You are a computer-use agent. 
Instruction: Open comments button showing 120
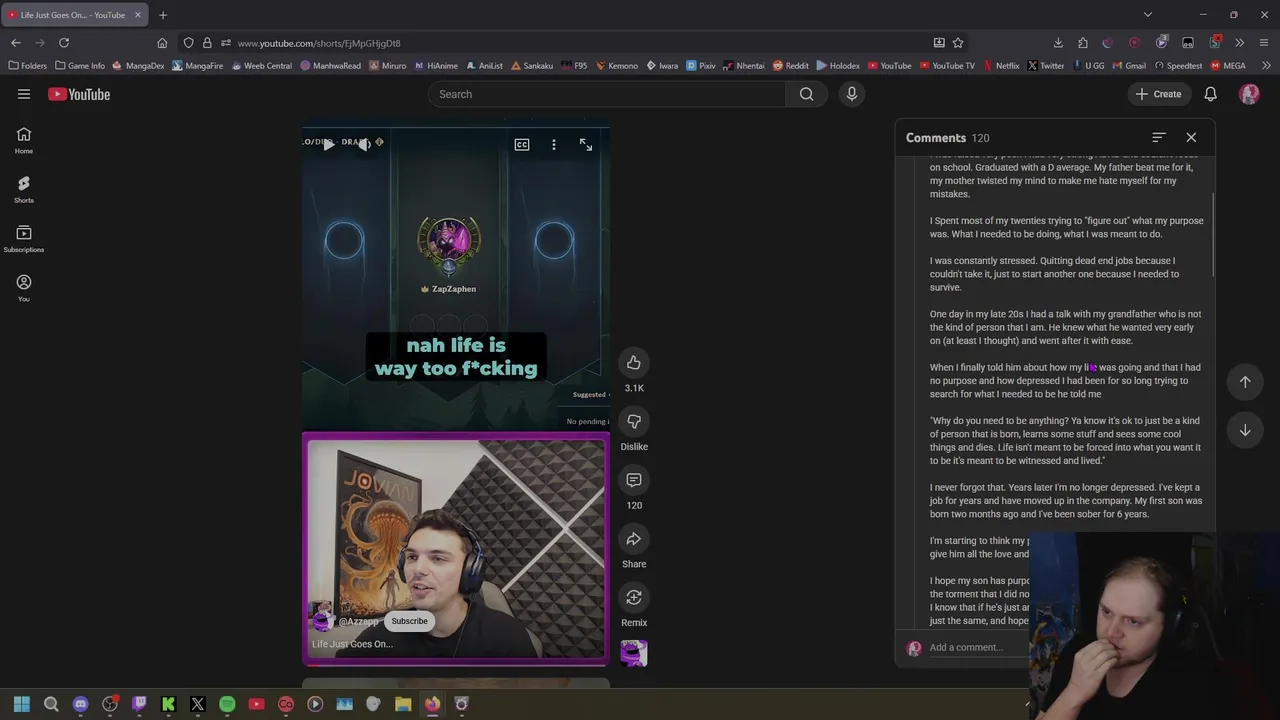point(634,480)
